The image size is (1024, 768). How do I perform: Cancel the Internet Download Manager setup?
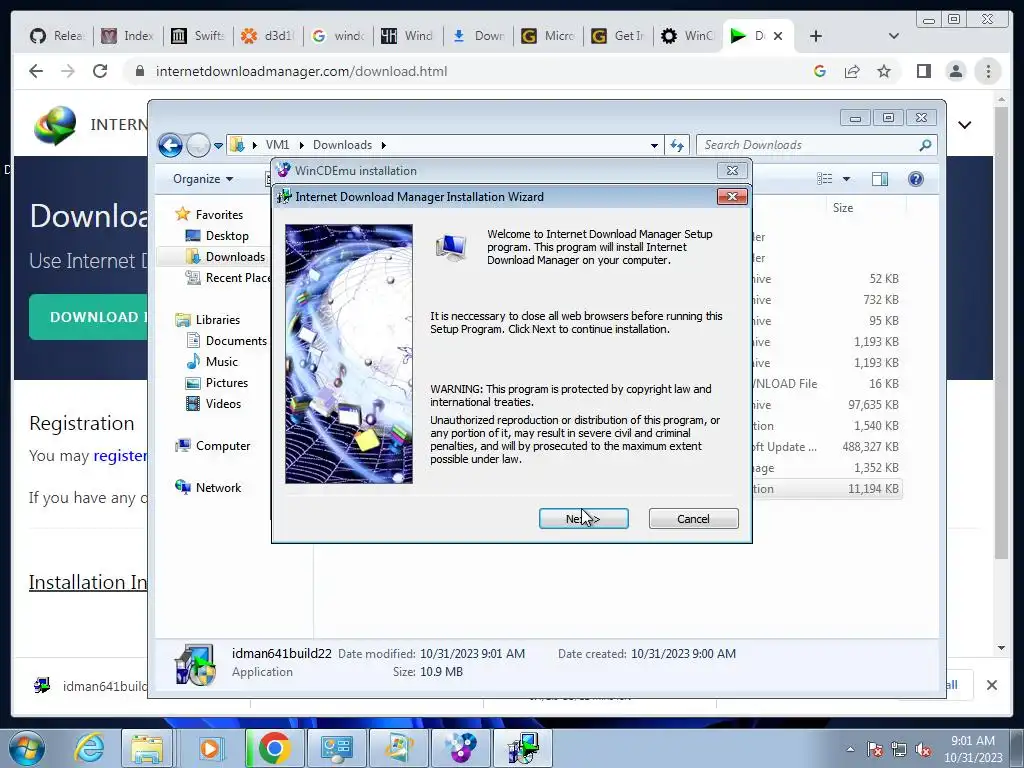coord(694,519)
